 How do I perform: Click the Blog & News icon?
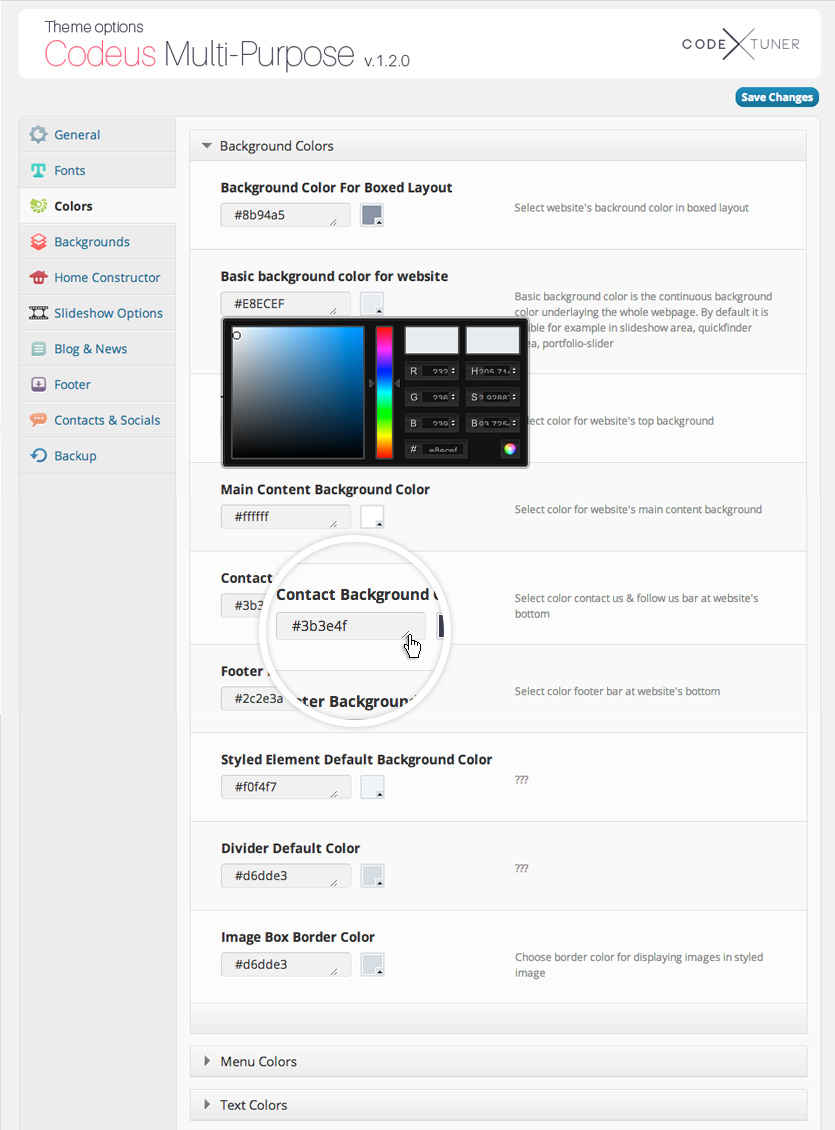[38, 349]
